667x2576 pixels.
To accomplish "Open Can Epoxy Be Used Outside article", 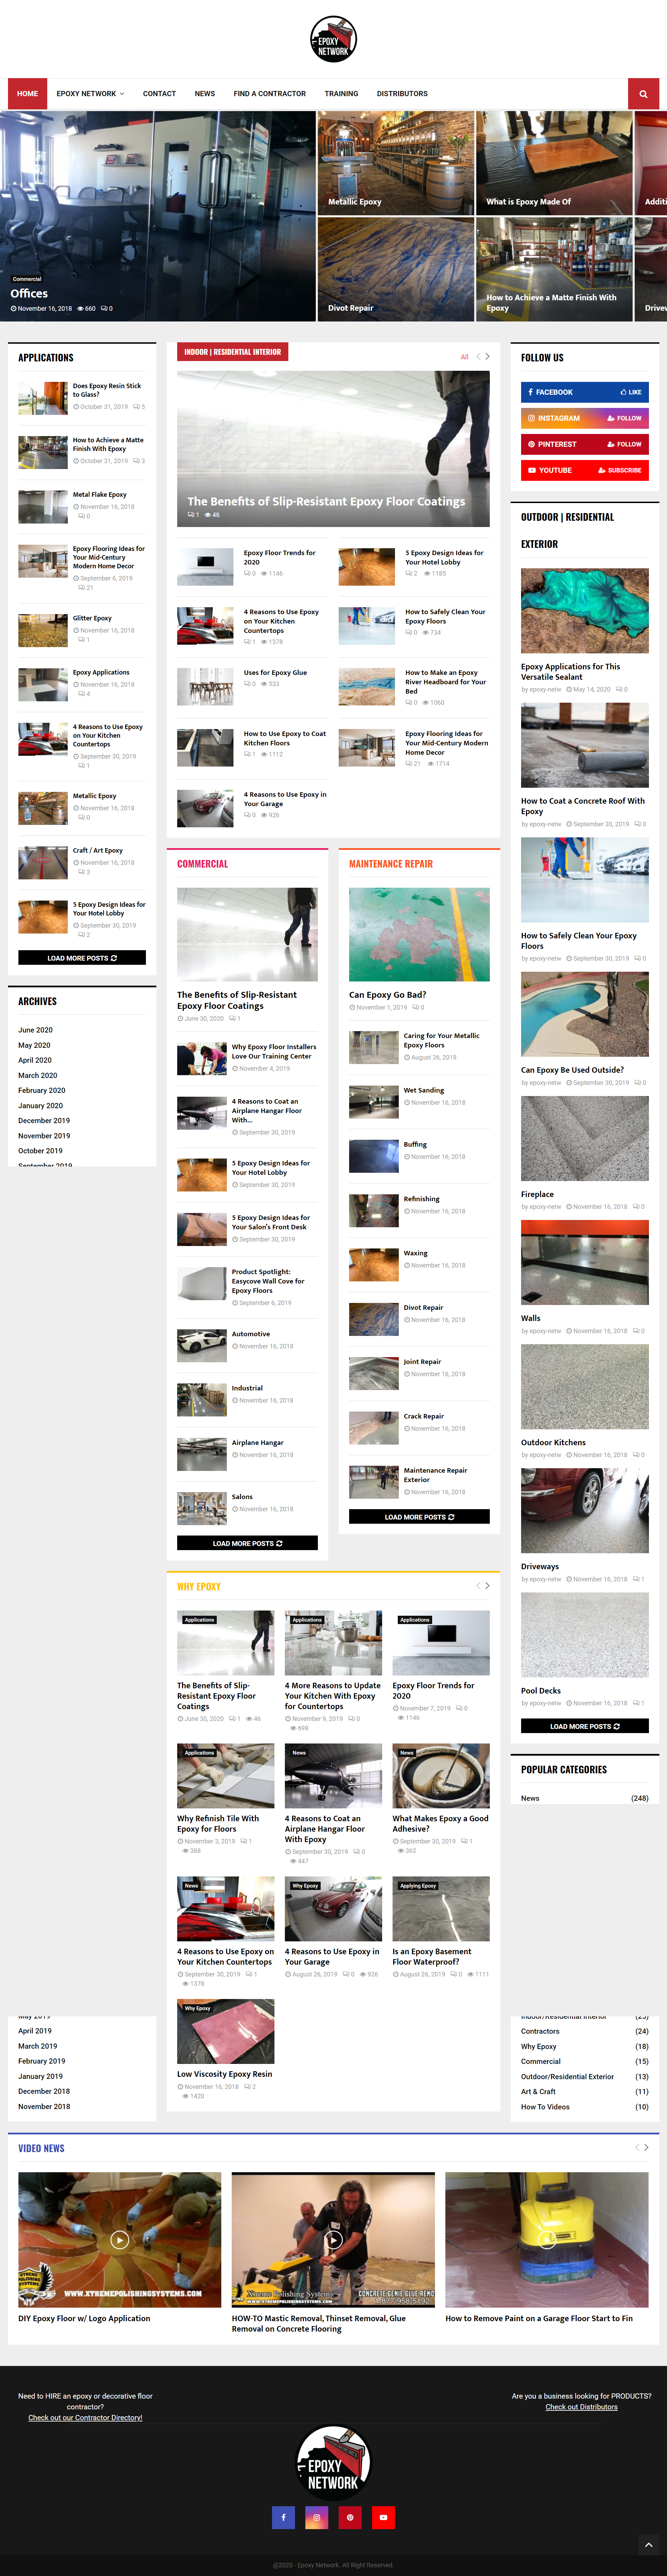I will 572,1070.
